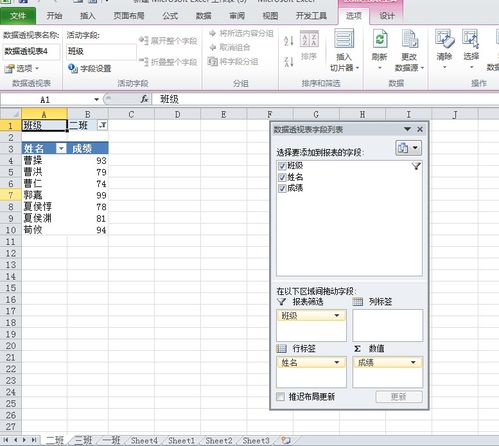Select the row 11 header

pyautogui.click(x=11, y=242)
